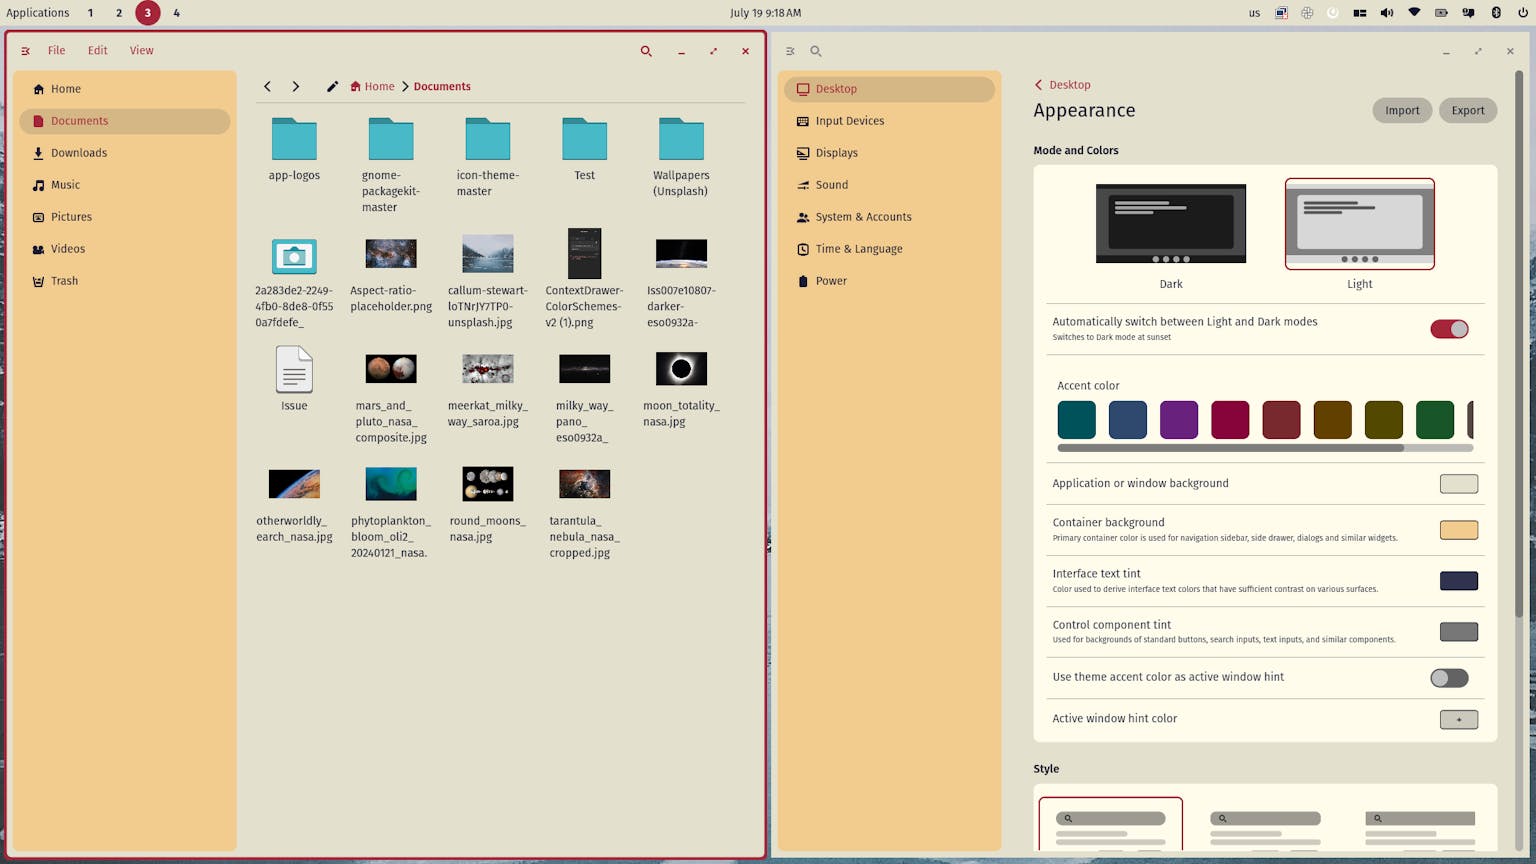Pick the purple accent color swatch
1536x864 pixels.
1178,420
